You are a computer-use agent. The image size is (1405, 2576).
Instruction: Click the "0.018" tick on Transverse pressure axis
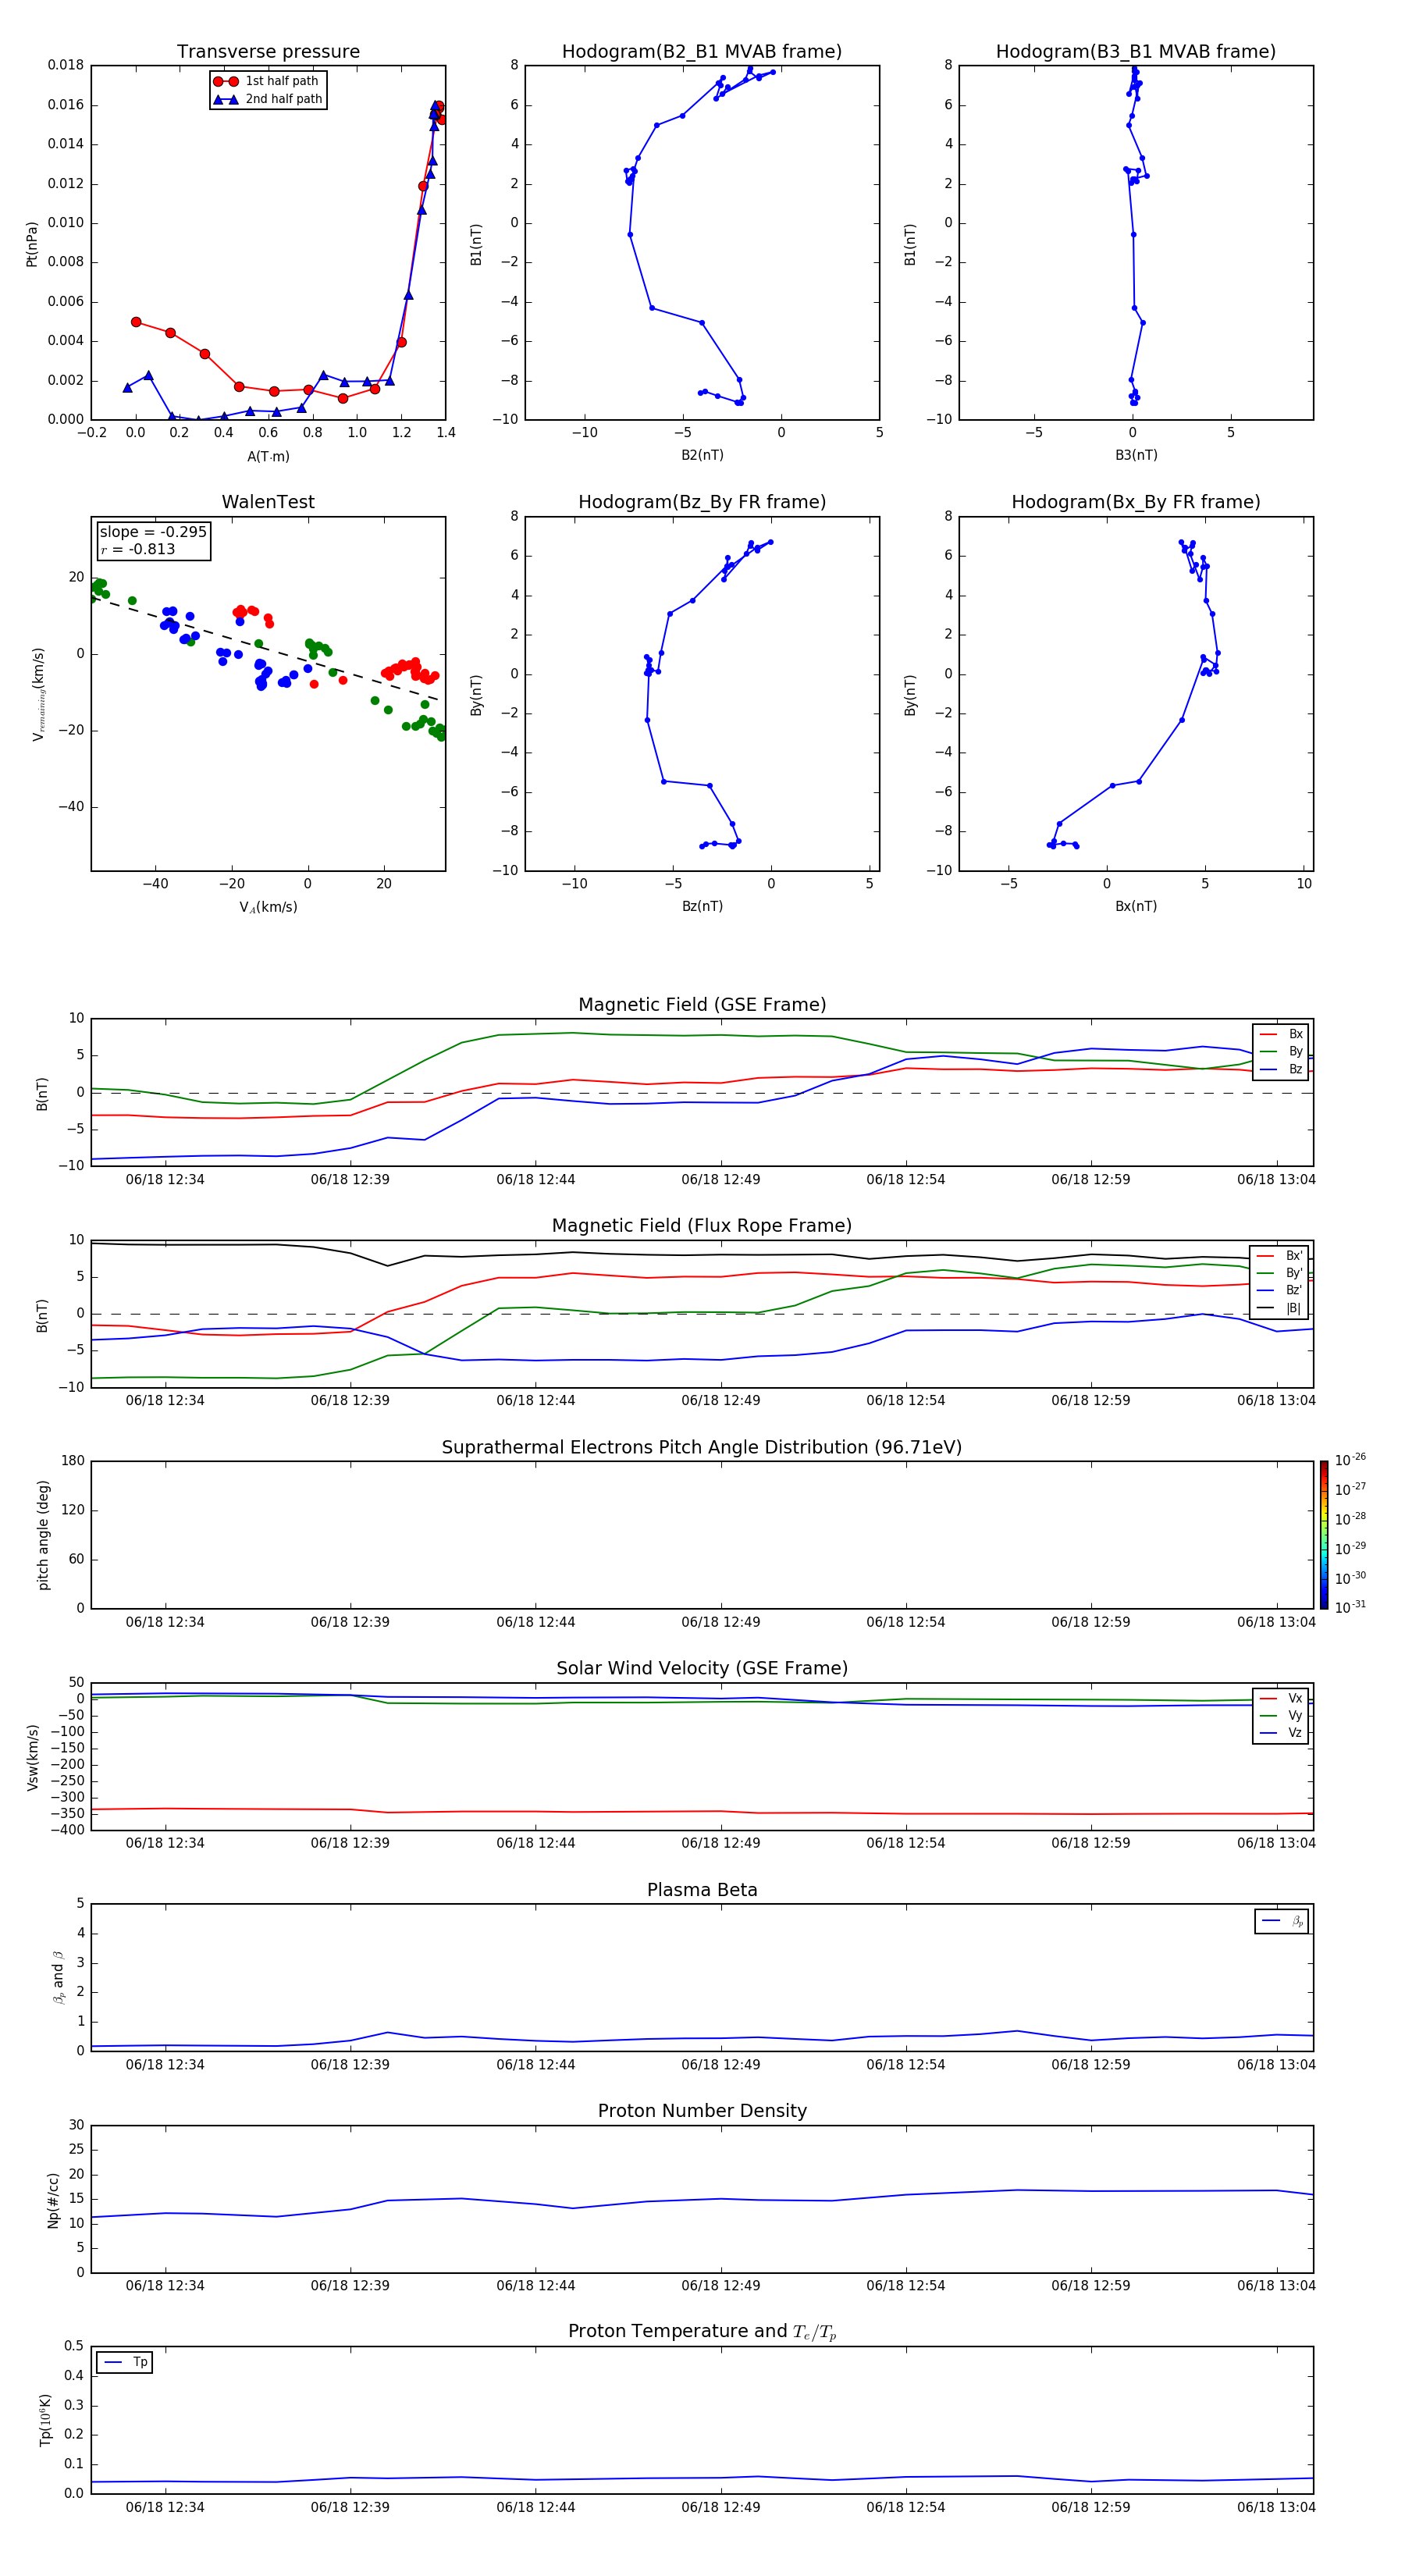(x=66, y=65)
